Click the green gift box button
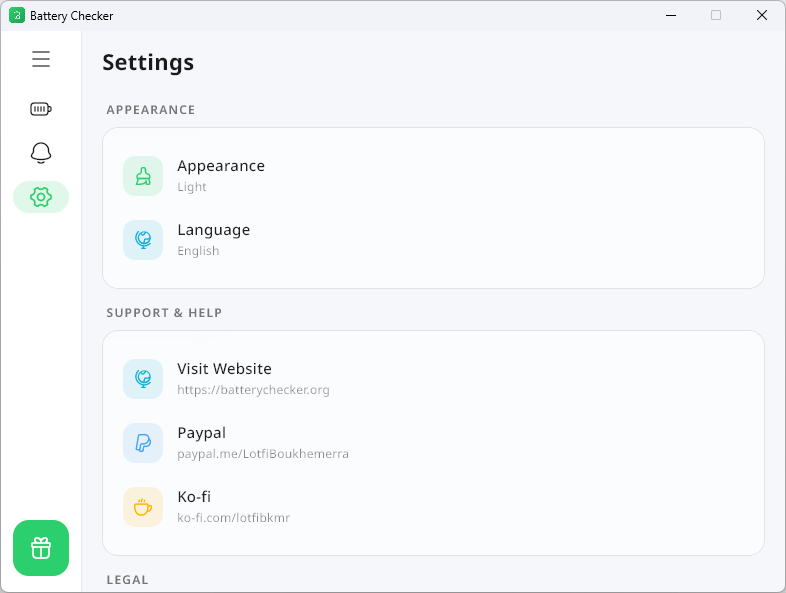 point(41,548)
